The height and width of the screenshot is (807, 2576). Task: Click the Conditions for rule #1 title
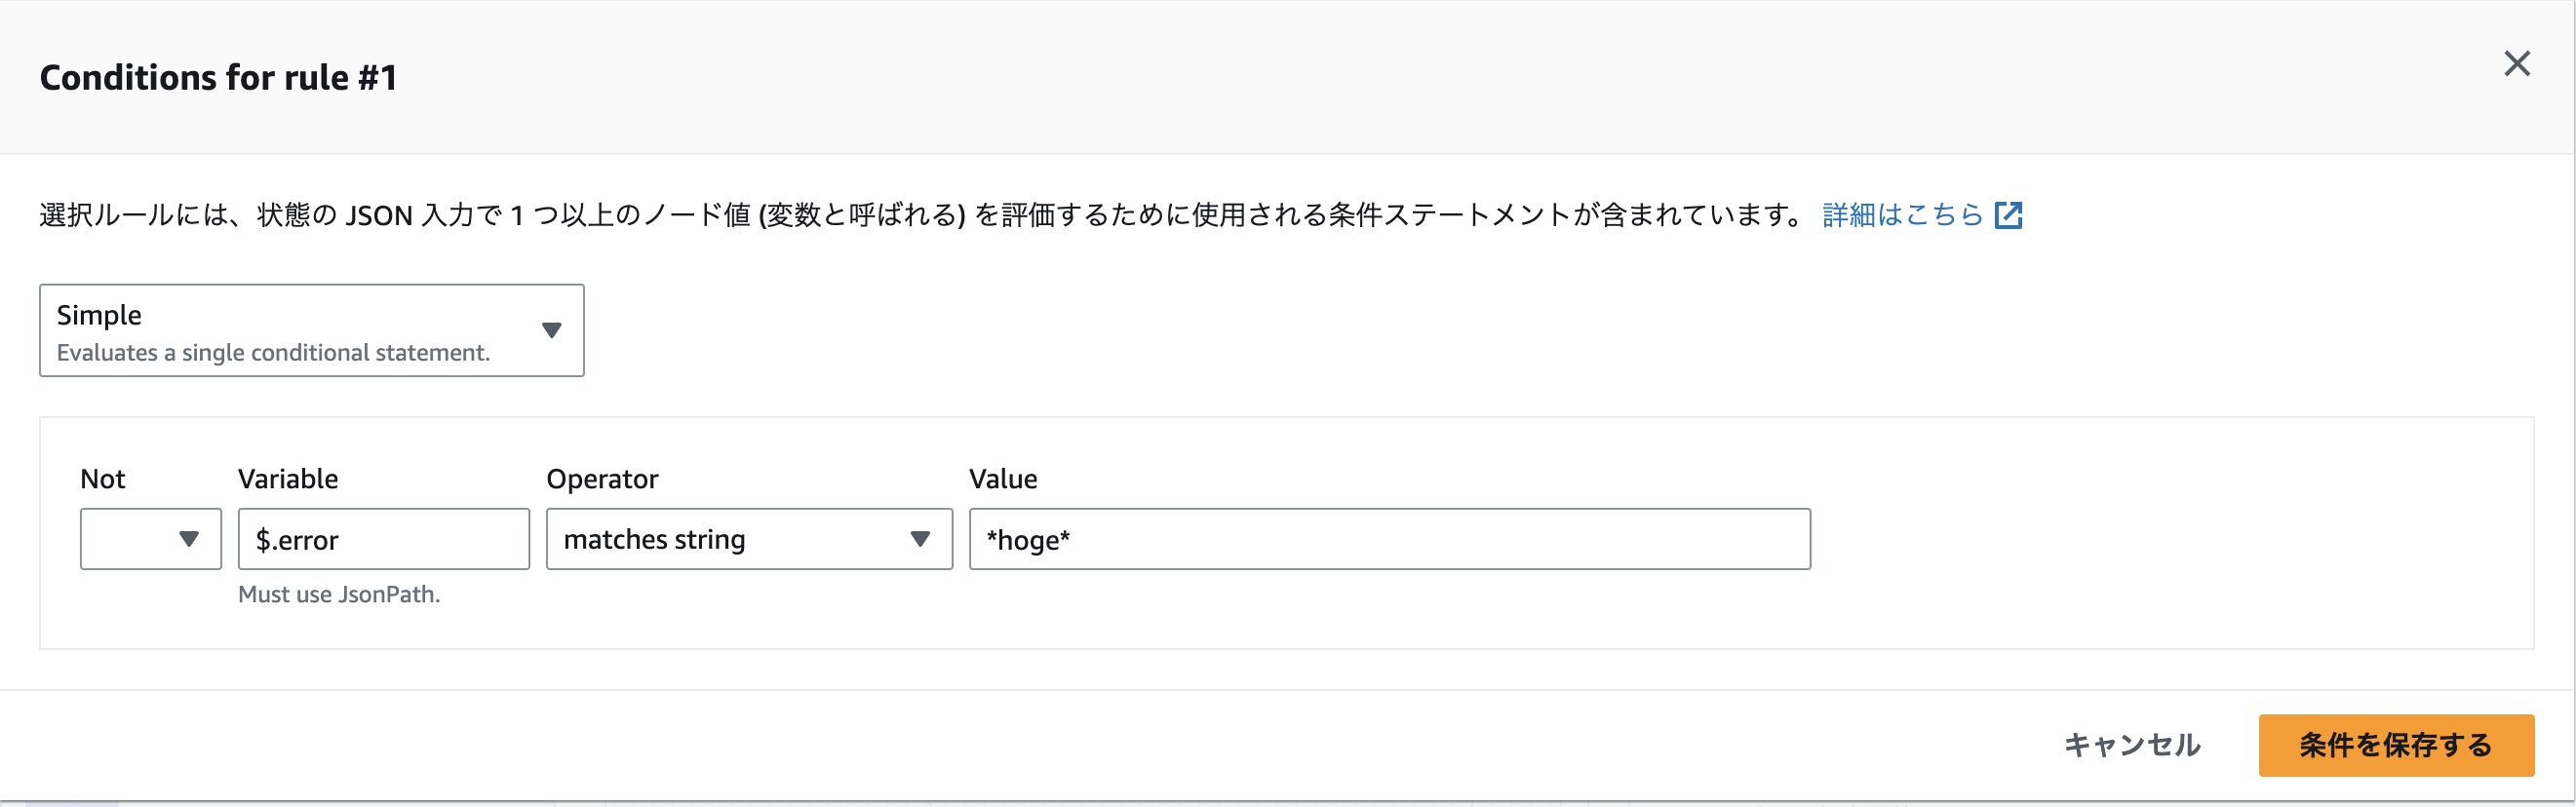click(x=218, y=77)
